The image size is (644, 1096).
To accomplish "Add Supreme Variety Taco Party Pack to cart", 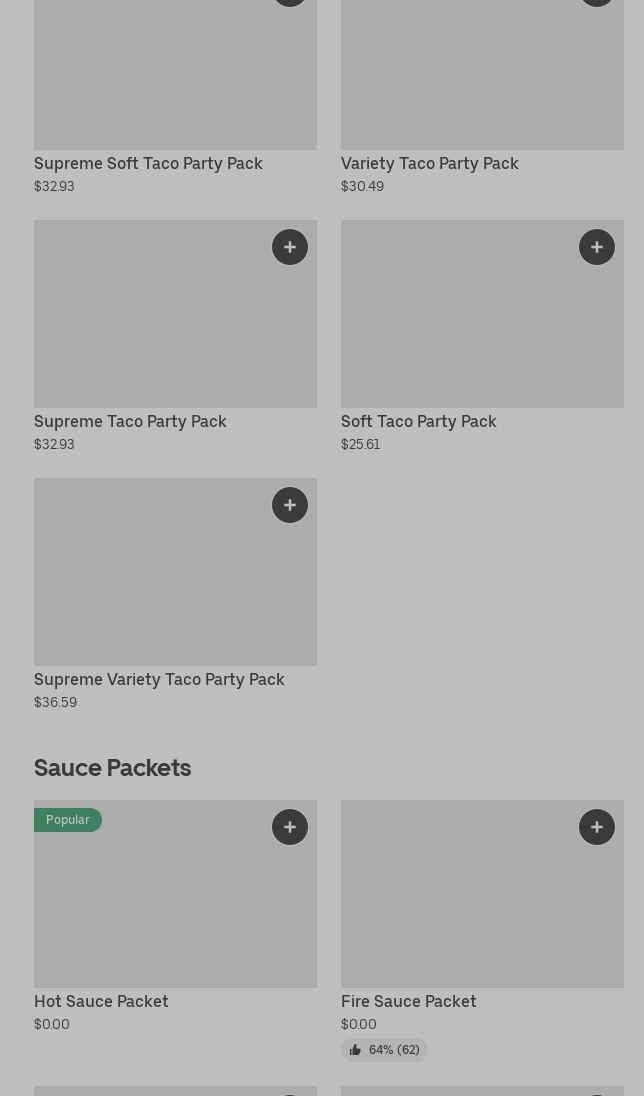I will [290, 505].
